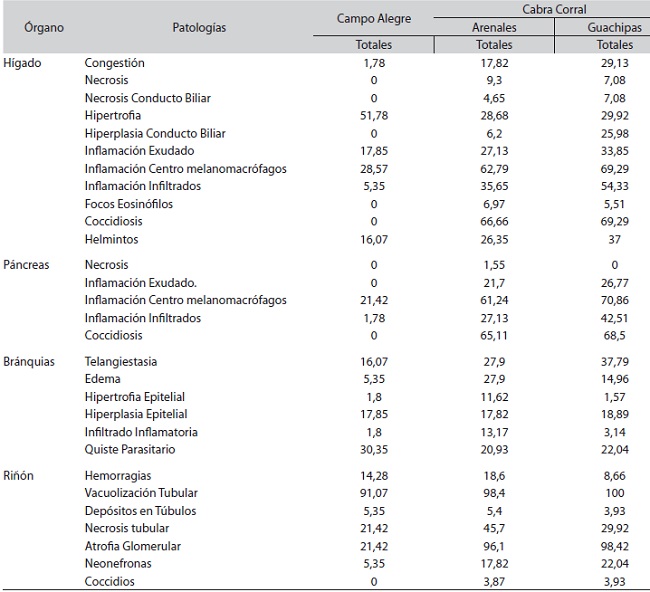
Task: Click 'Helmintos' in the liver section
Action: [x=111, y=239]
